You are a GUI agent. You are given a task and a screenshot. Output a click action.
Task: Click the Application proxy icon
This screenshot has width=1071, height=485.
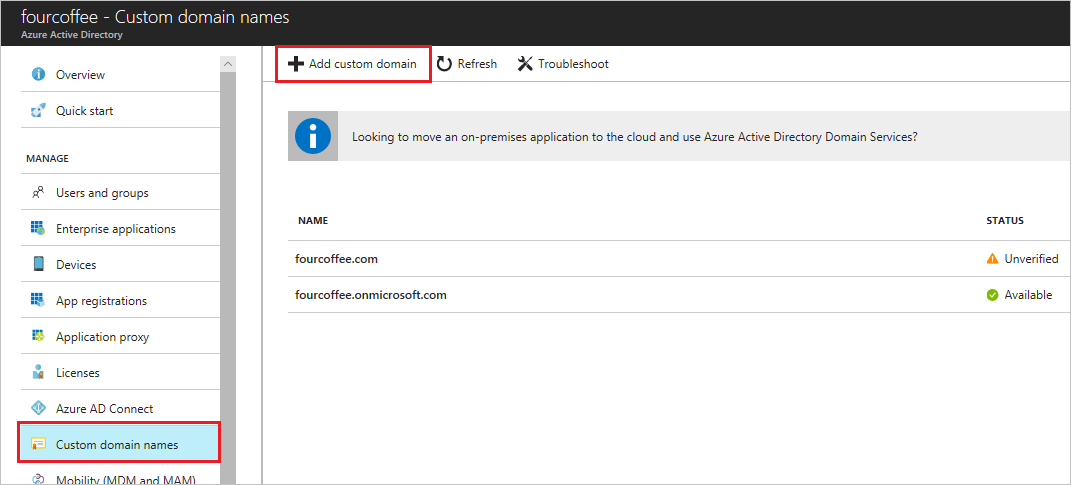(39, 337)
